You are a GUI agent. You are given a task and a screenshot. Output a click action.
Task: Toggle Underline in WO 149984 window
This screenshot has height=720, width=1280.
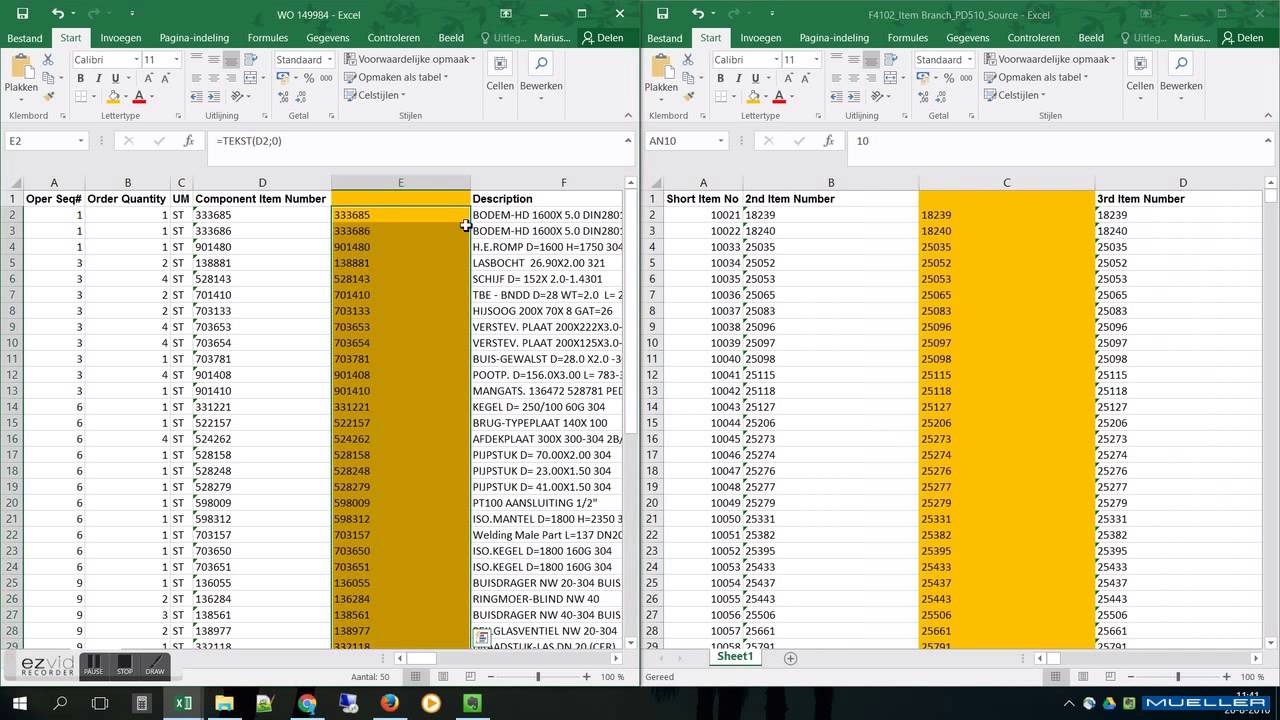pyautogui.click(x=115, y=78)
